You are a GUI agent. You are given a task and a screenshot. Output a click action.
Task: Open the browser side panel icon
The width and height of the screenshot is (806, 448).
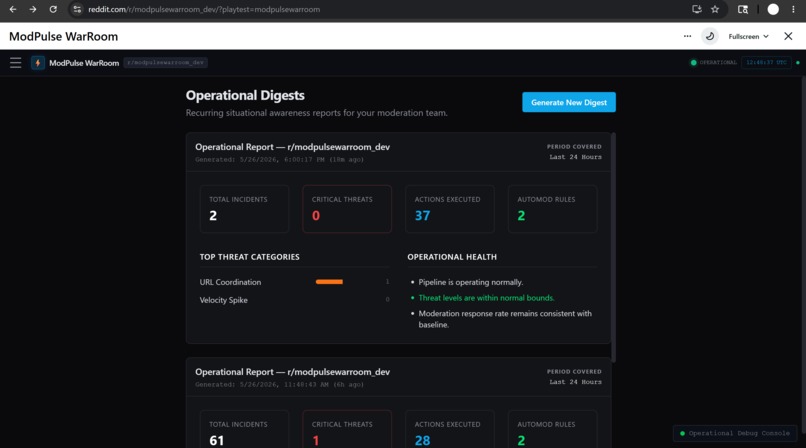(x=743, y=9)
